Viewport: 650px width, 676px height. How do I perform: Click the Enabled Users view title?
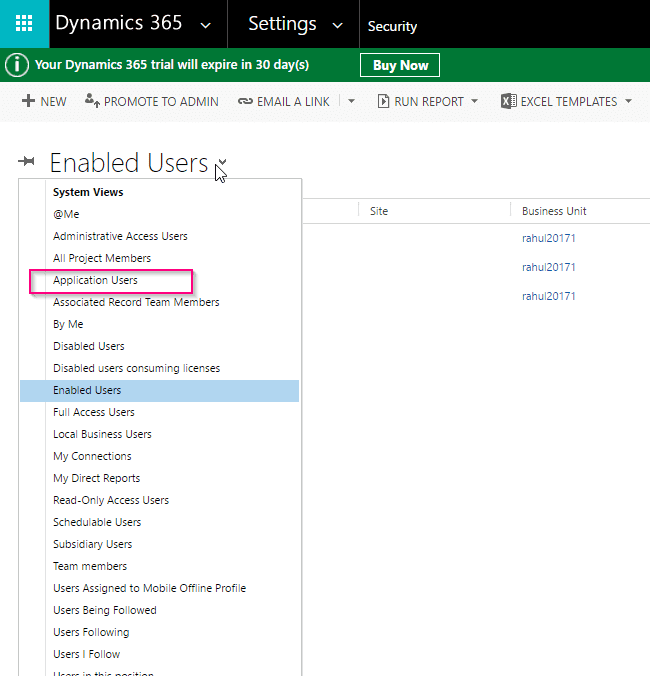(129, 163)
